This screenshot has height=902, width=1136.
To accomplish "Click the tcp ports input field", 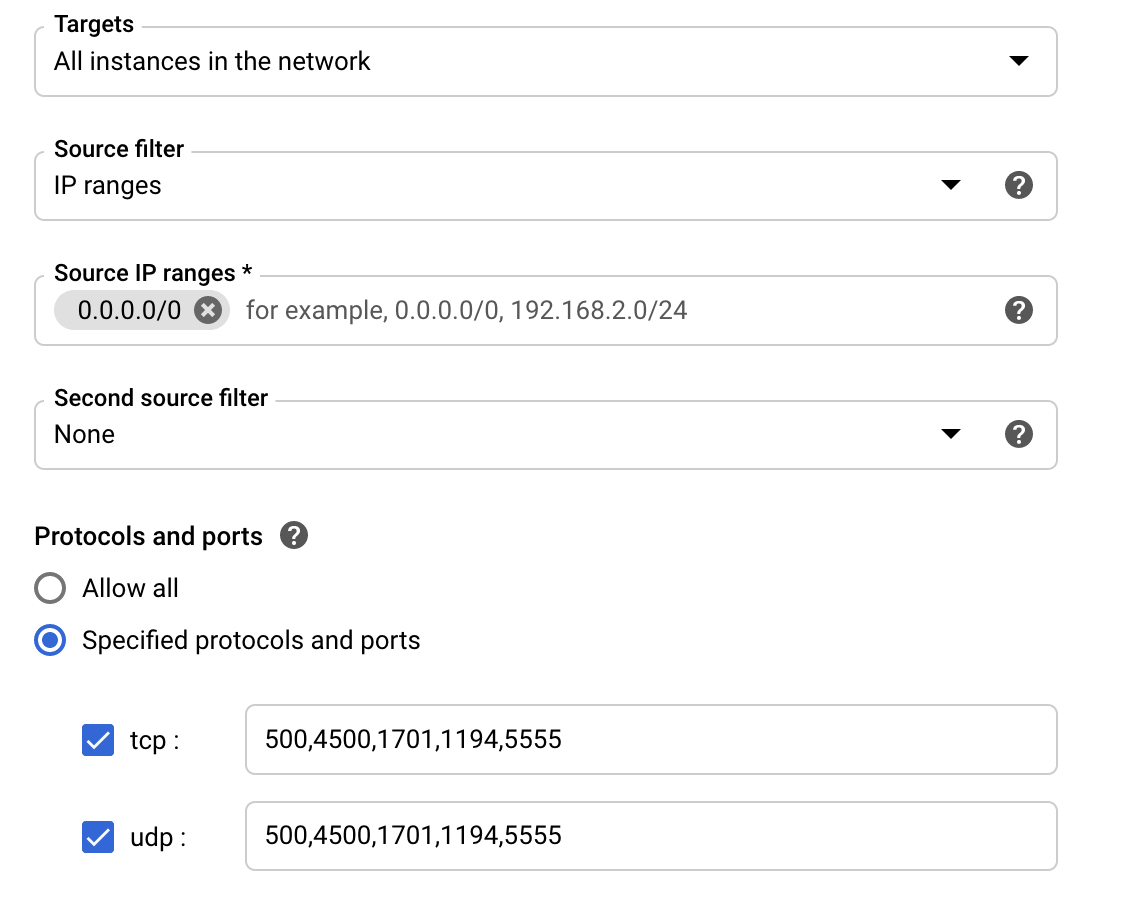I will coord(651,740).
